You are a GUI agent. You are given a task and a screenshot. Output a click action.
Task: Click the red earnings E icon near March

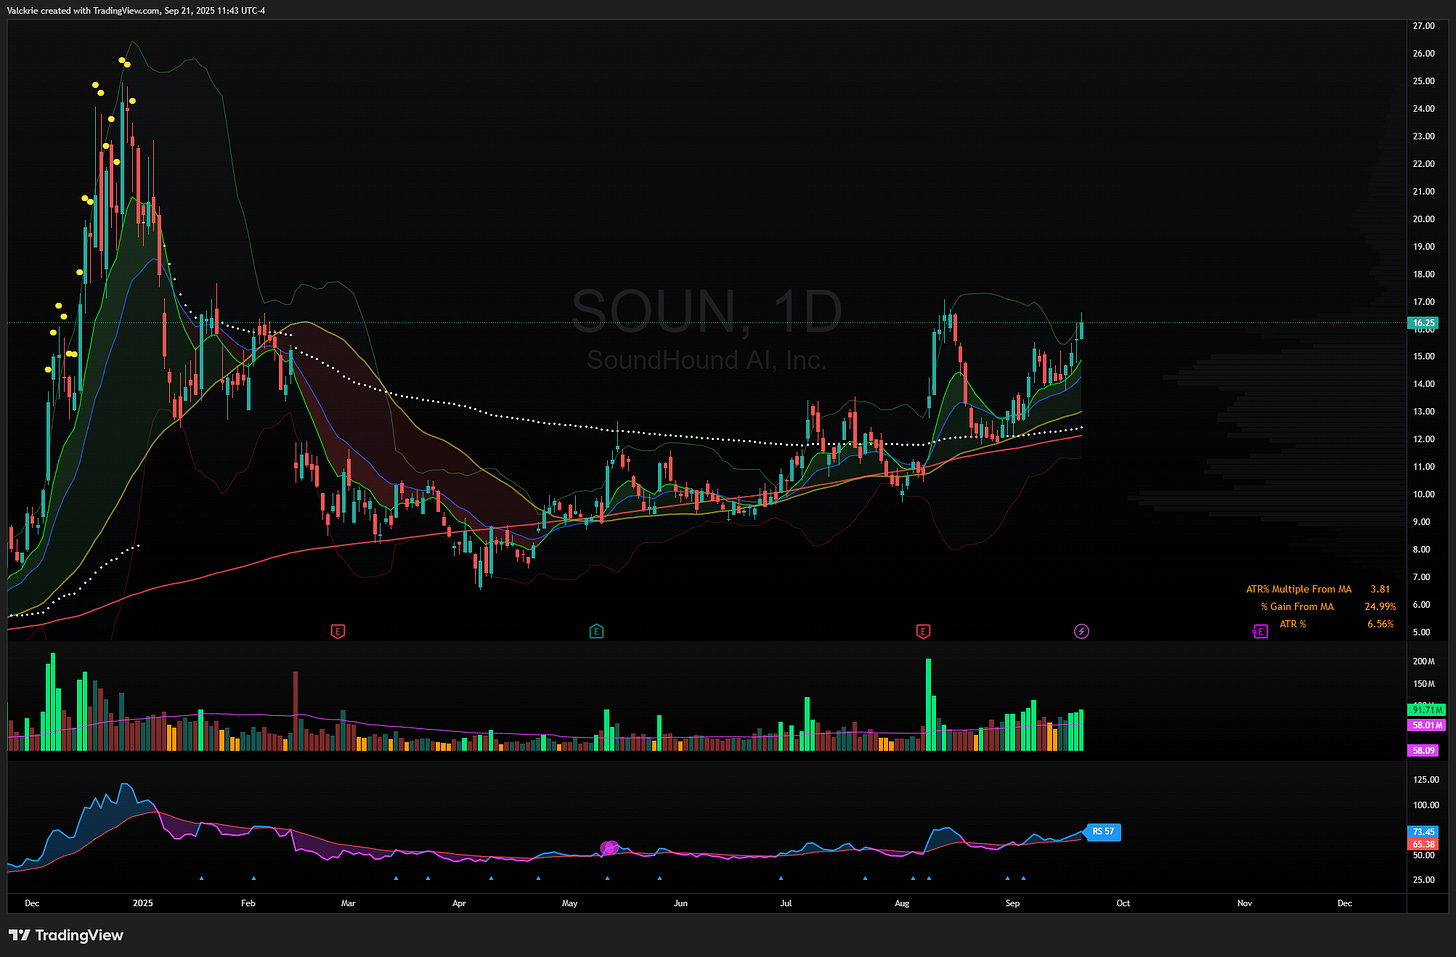click(338, 631)
